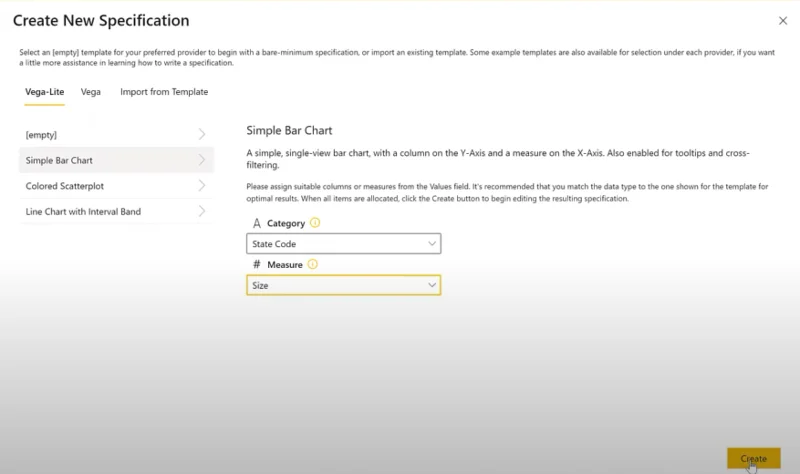The height and width of the screenshot is (474, 800).
Task: Click chevron next to Simple Bar Chart
Action: click(202, 160)
